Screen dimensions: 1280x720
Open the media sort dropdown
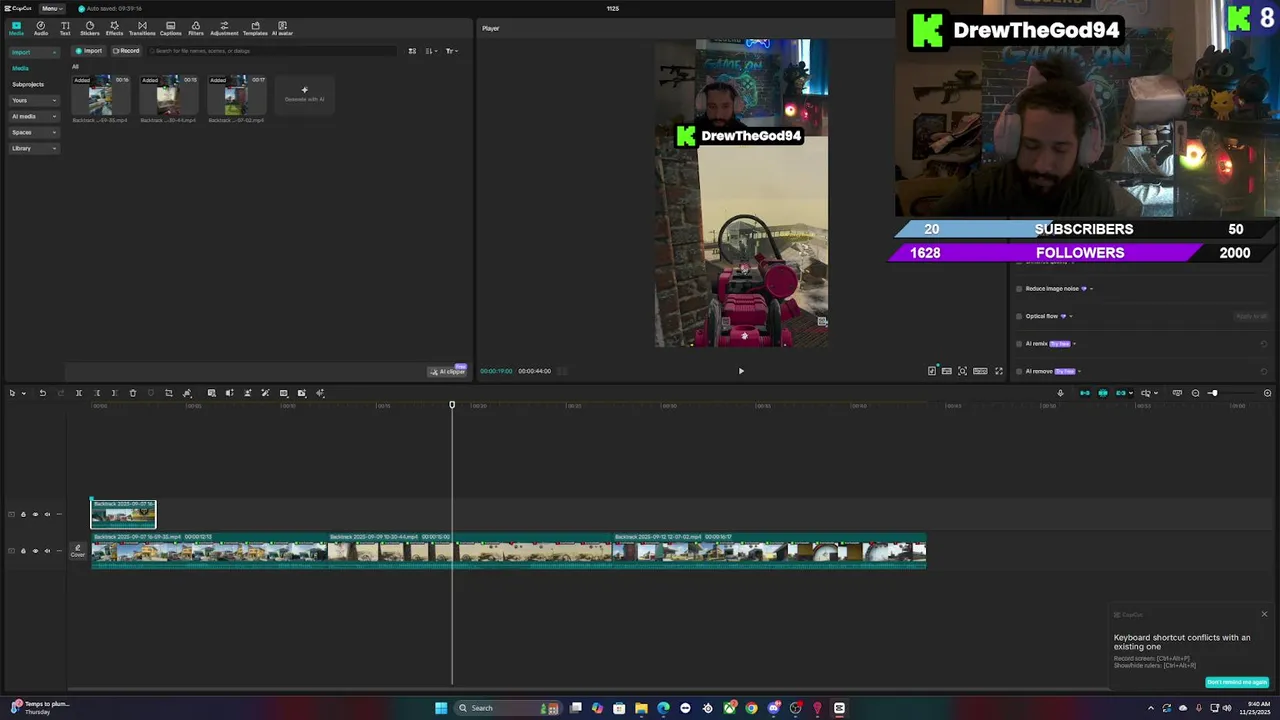click(431, 51)
